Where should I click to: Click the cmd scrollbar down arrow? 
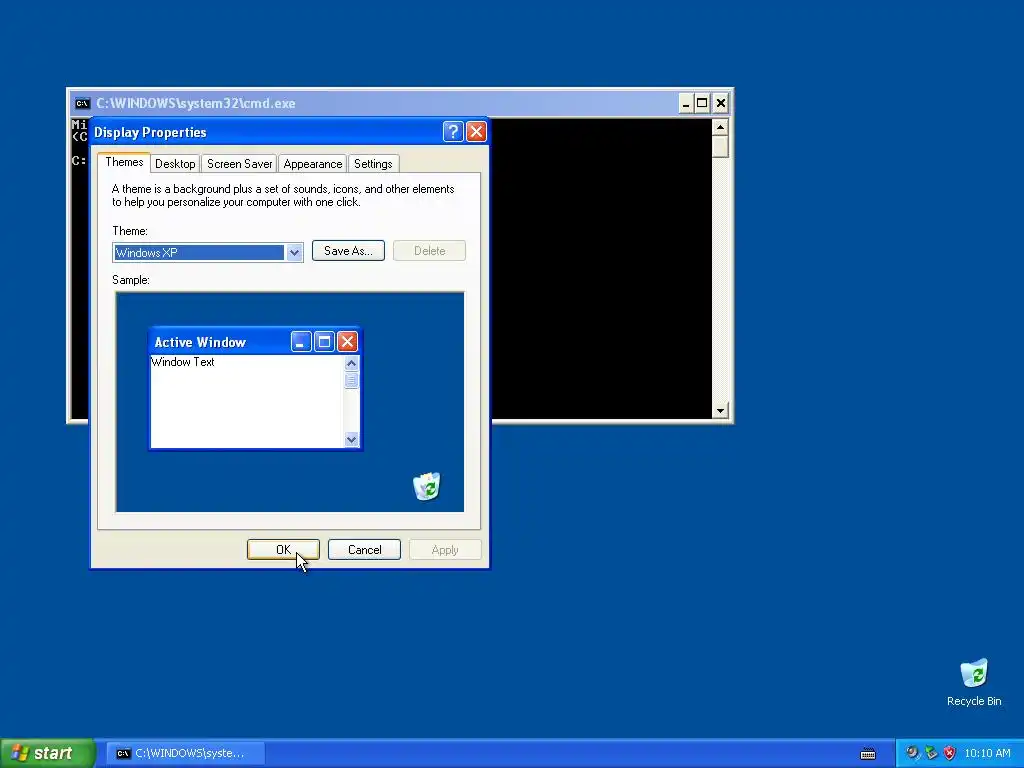tap(720, 411)
